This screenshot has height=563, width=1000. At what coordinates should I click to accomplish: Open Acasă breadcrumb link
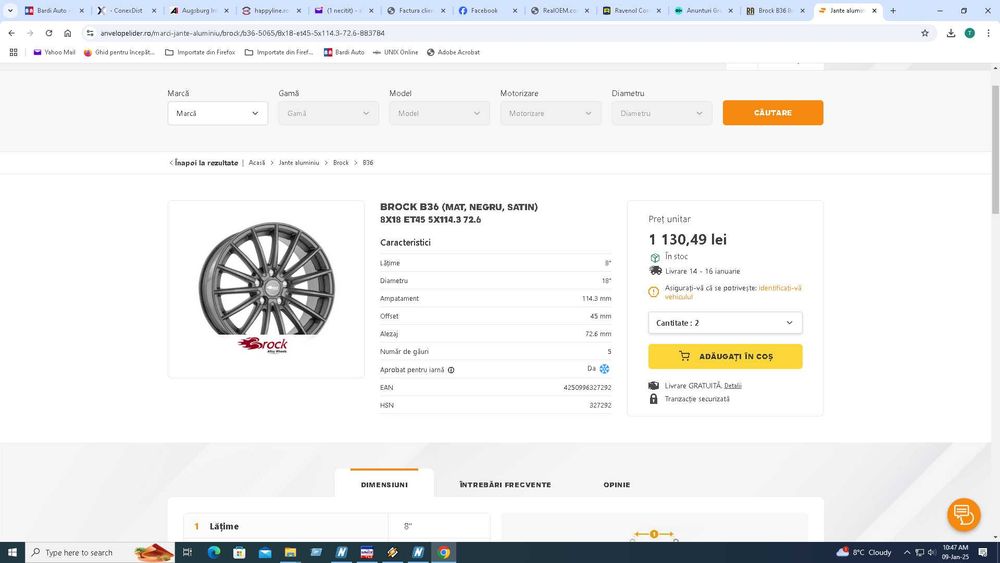[256, 163]
